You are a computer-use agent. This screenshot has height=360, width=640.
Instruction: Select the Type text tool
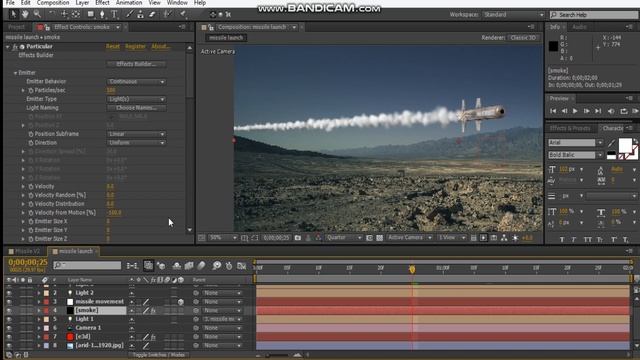pos(114,15)
